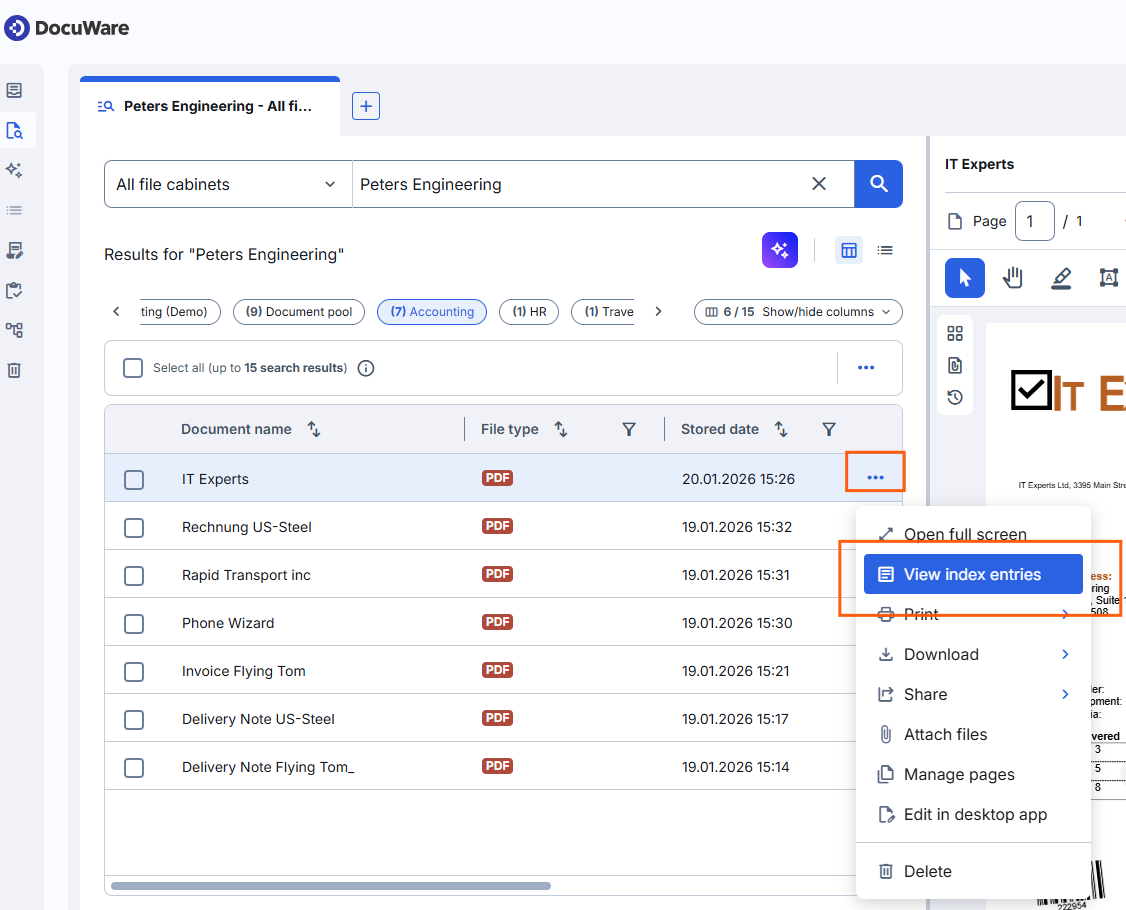Select the text selection frame tool

[x=1109, y=278]
